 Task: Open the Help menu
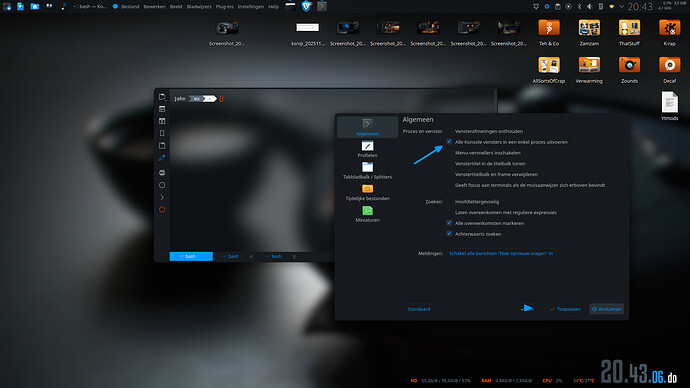pos(273,7)
